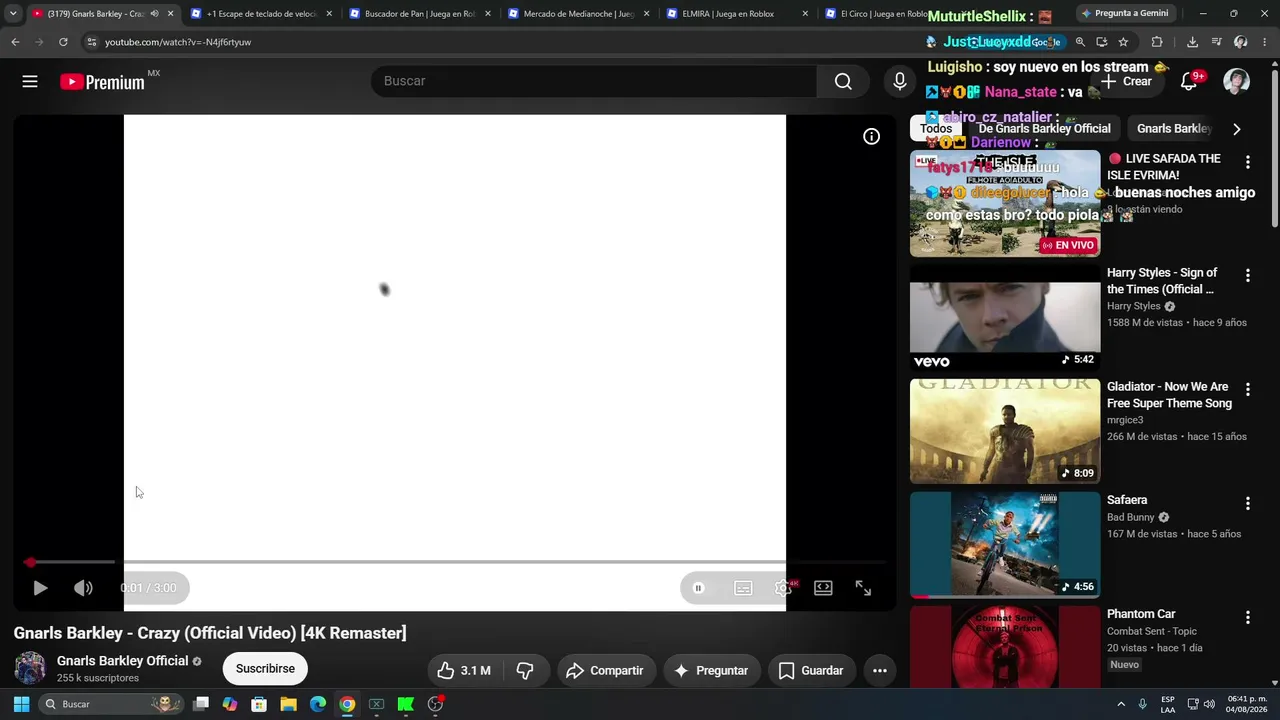Open more actions ellipsis below video
This screenshot has width=1280, height=720.
pyautogui.click(x=880, y=670)
